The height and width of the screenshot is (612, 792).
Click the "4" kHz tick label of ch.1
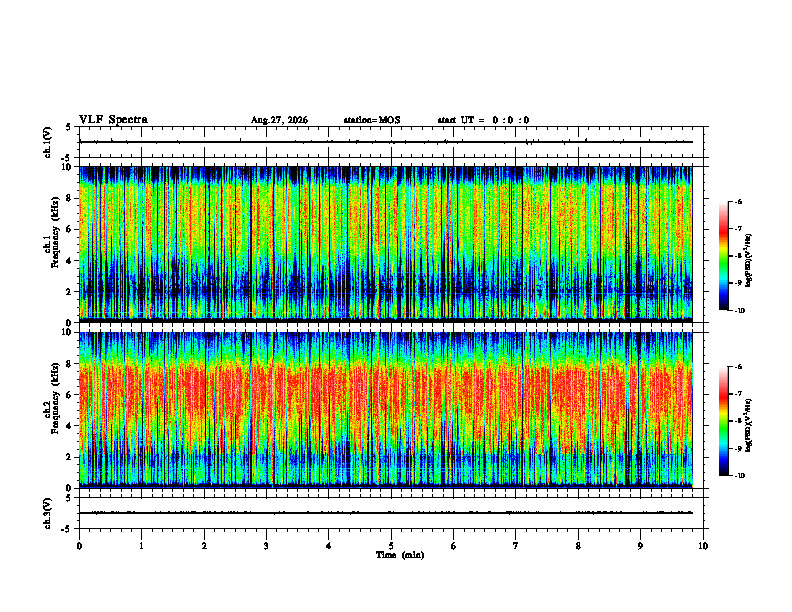point(69,261)
